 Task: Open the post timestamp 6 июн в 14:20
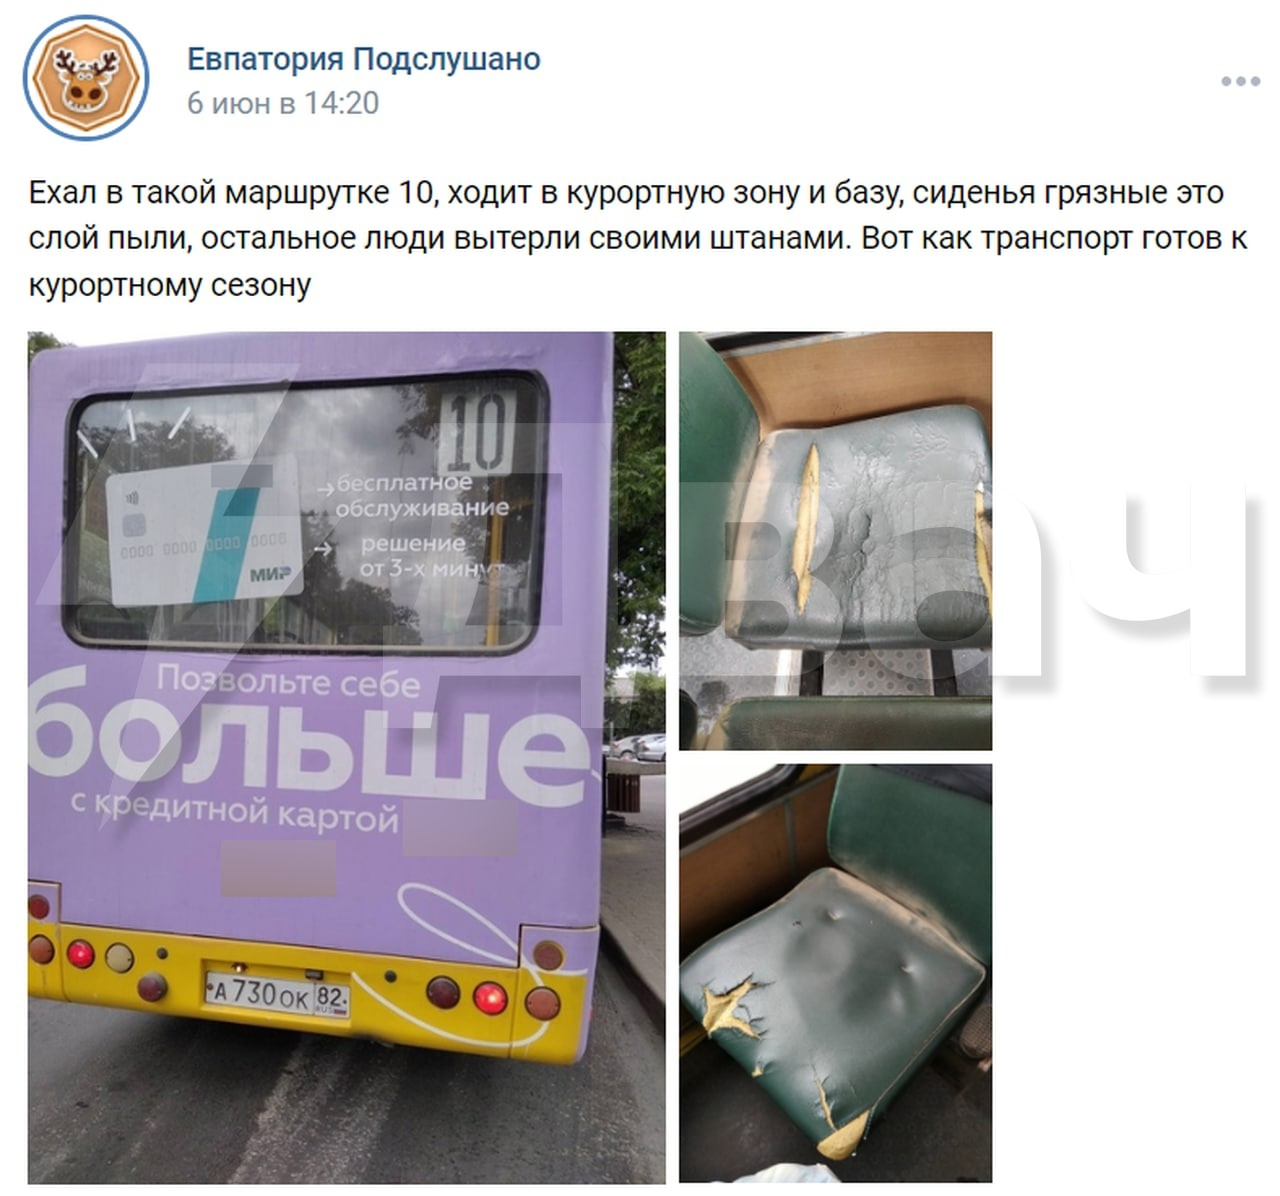click(283, 103)
